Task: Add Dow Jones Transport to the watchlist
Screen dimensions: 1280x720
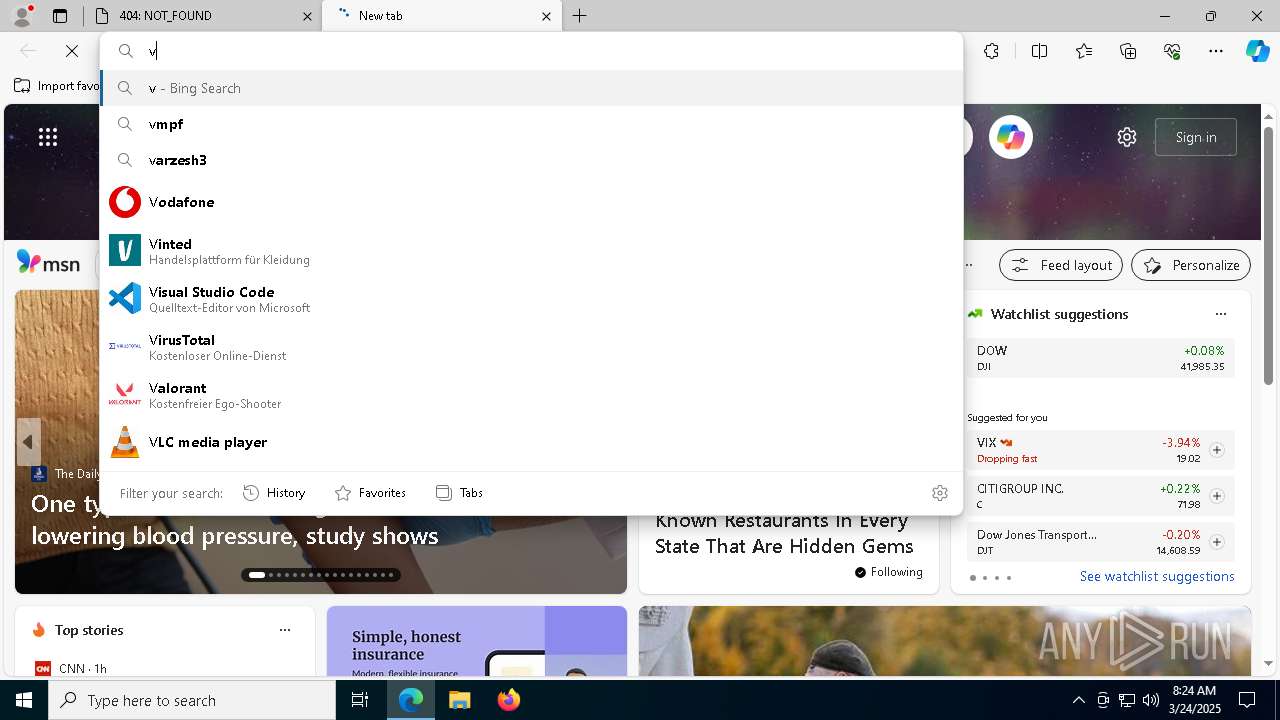Action: pyautogui.click(x=1217, y=542)
